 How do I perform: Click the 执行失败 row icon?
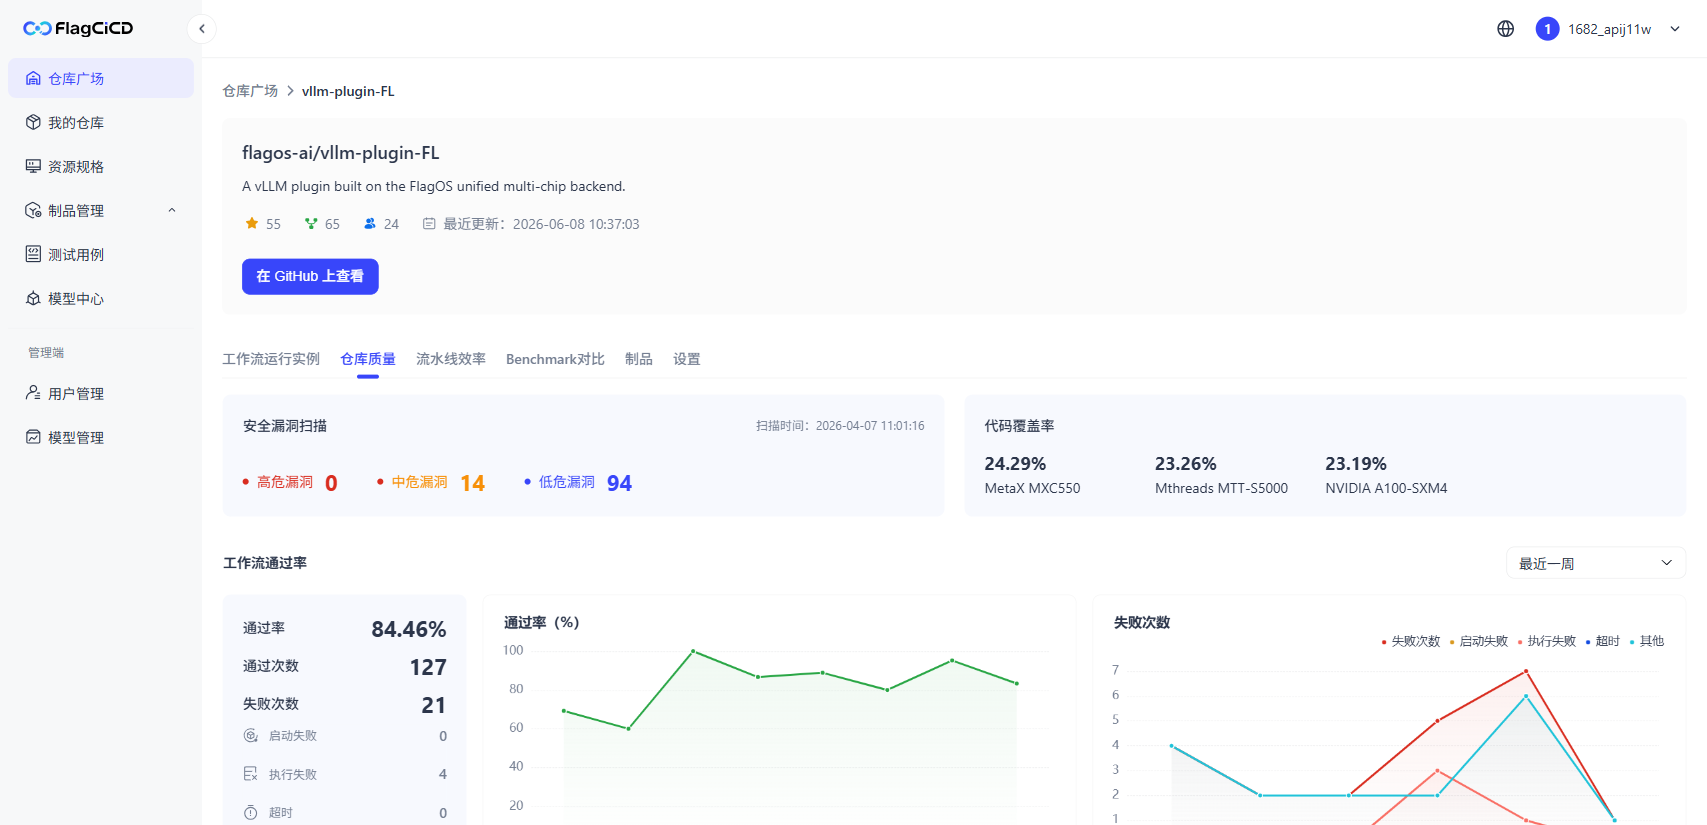(x=251, y=774)
